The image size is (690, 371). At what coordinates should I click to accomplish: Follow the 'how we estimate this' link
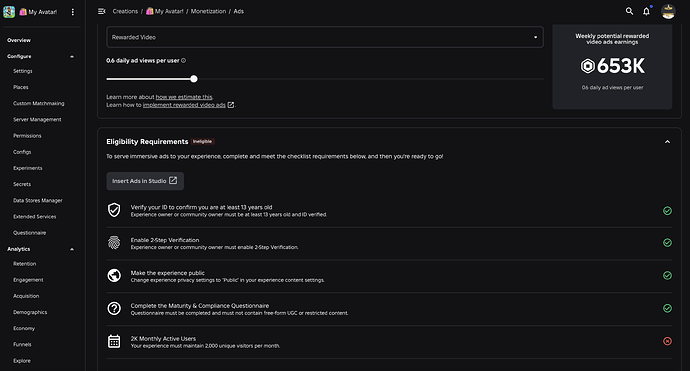tap(184, 97)
